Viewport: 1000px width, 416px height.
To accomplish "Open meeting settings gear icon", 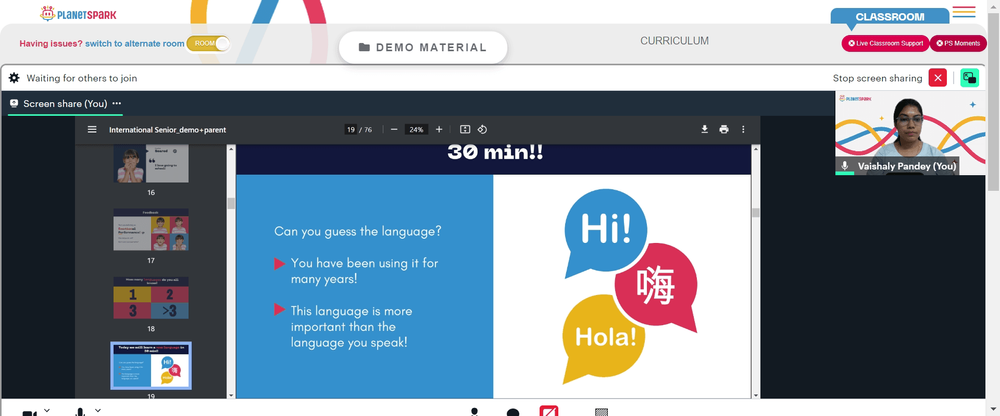I will coord(14,78).
